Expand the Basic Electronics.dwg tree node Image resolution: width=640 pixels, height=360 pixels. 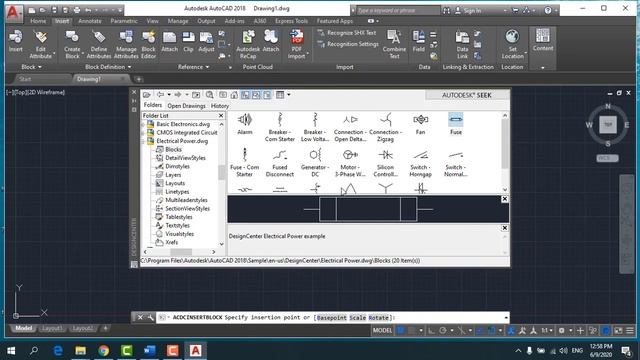(143, 124)
